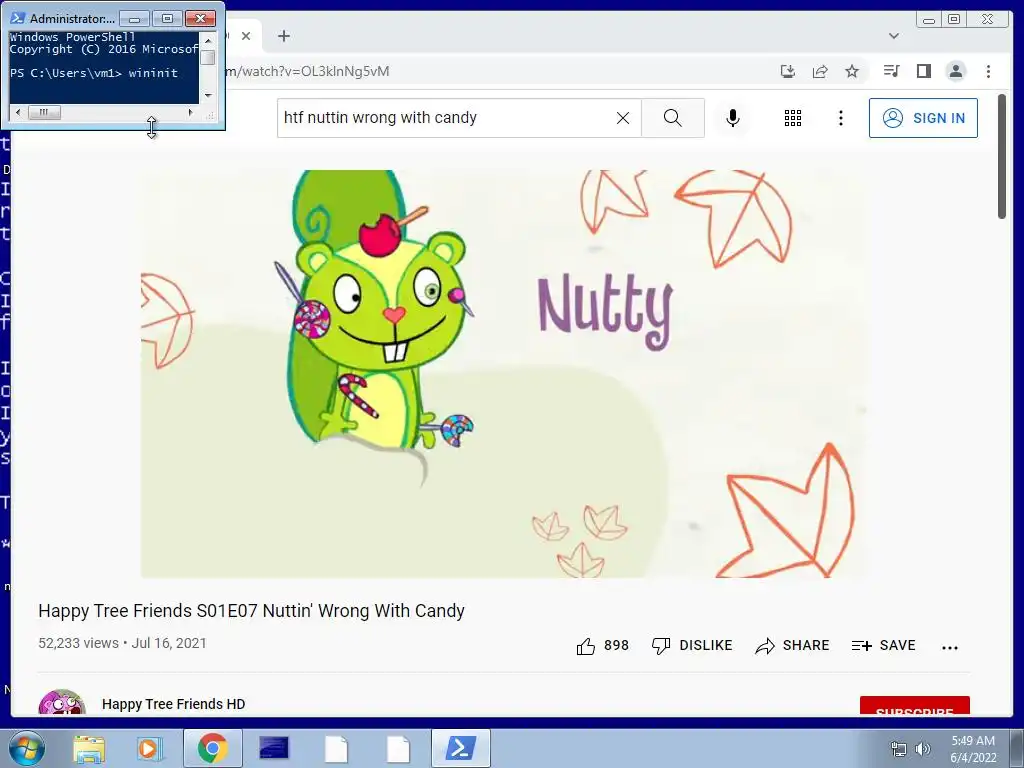Bookmark this tab with the star icon

tap(852, 71)
